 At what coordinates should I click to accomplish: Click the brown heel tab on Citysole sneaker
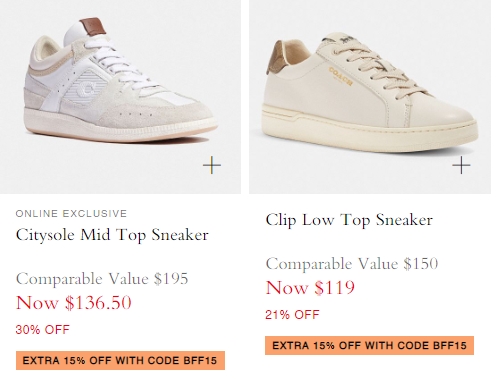click(93, 26)
